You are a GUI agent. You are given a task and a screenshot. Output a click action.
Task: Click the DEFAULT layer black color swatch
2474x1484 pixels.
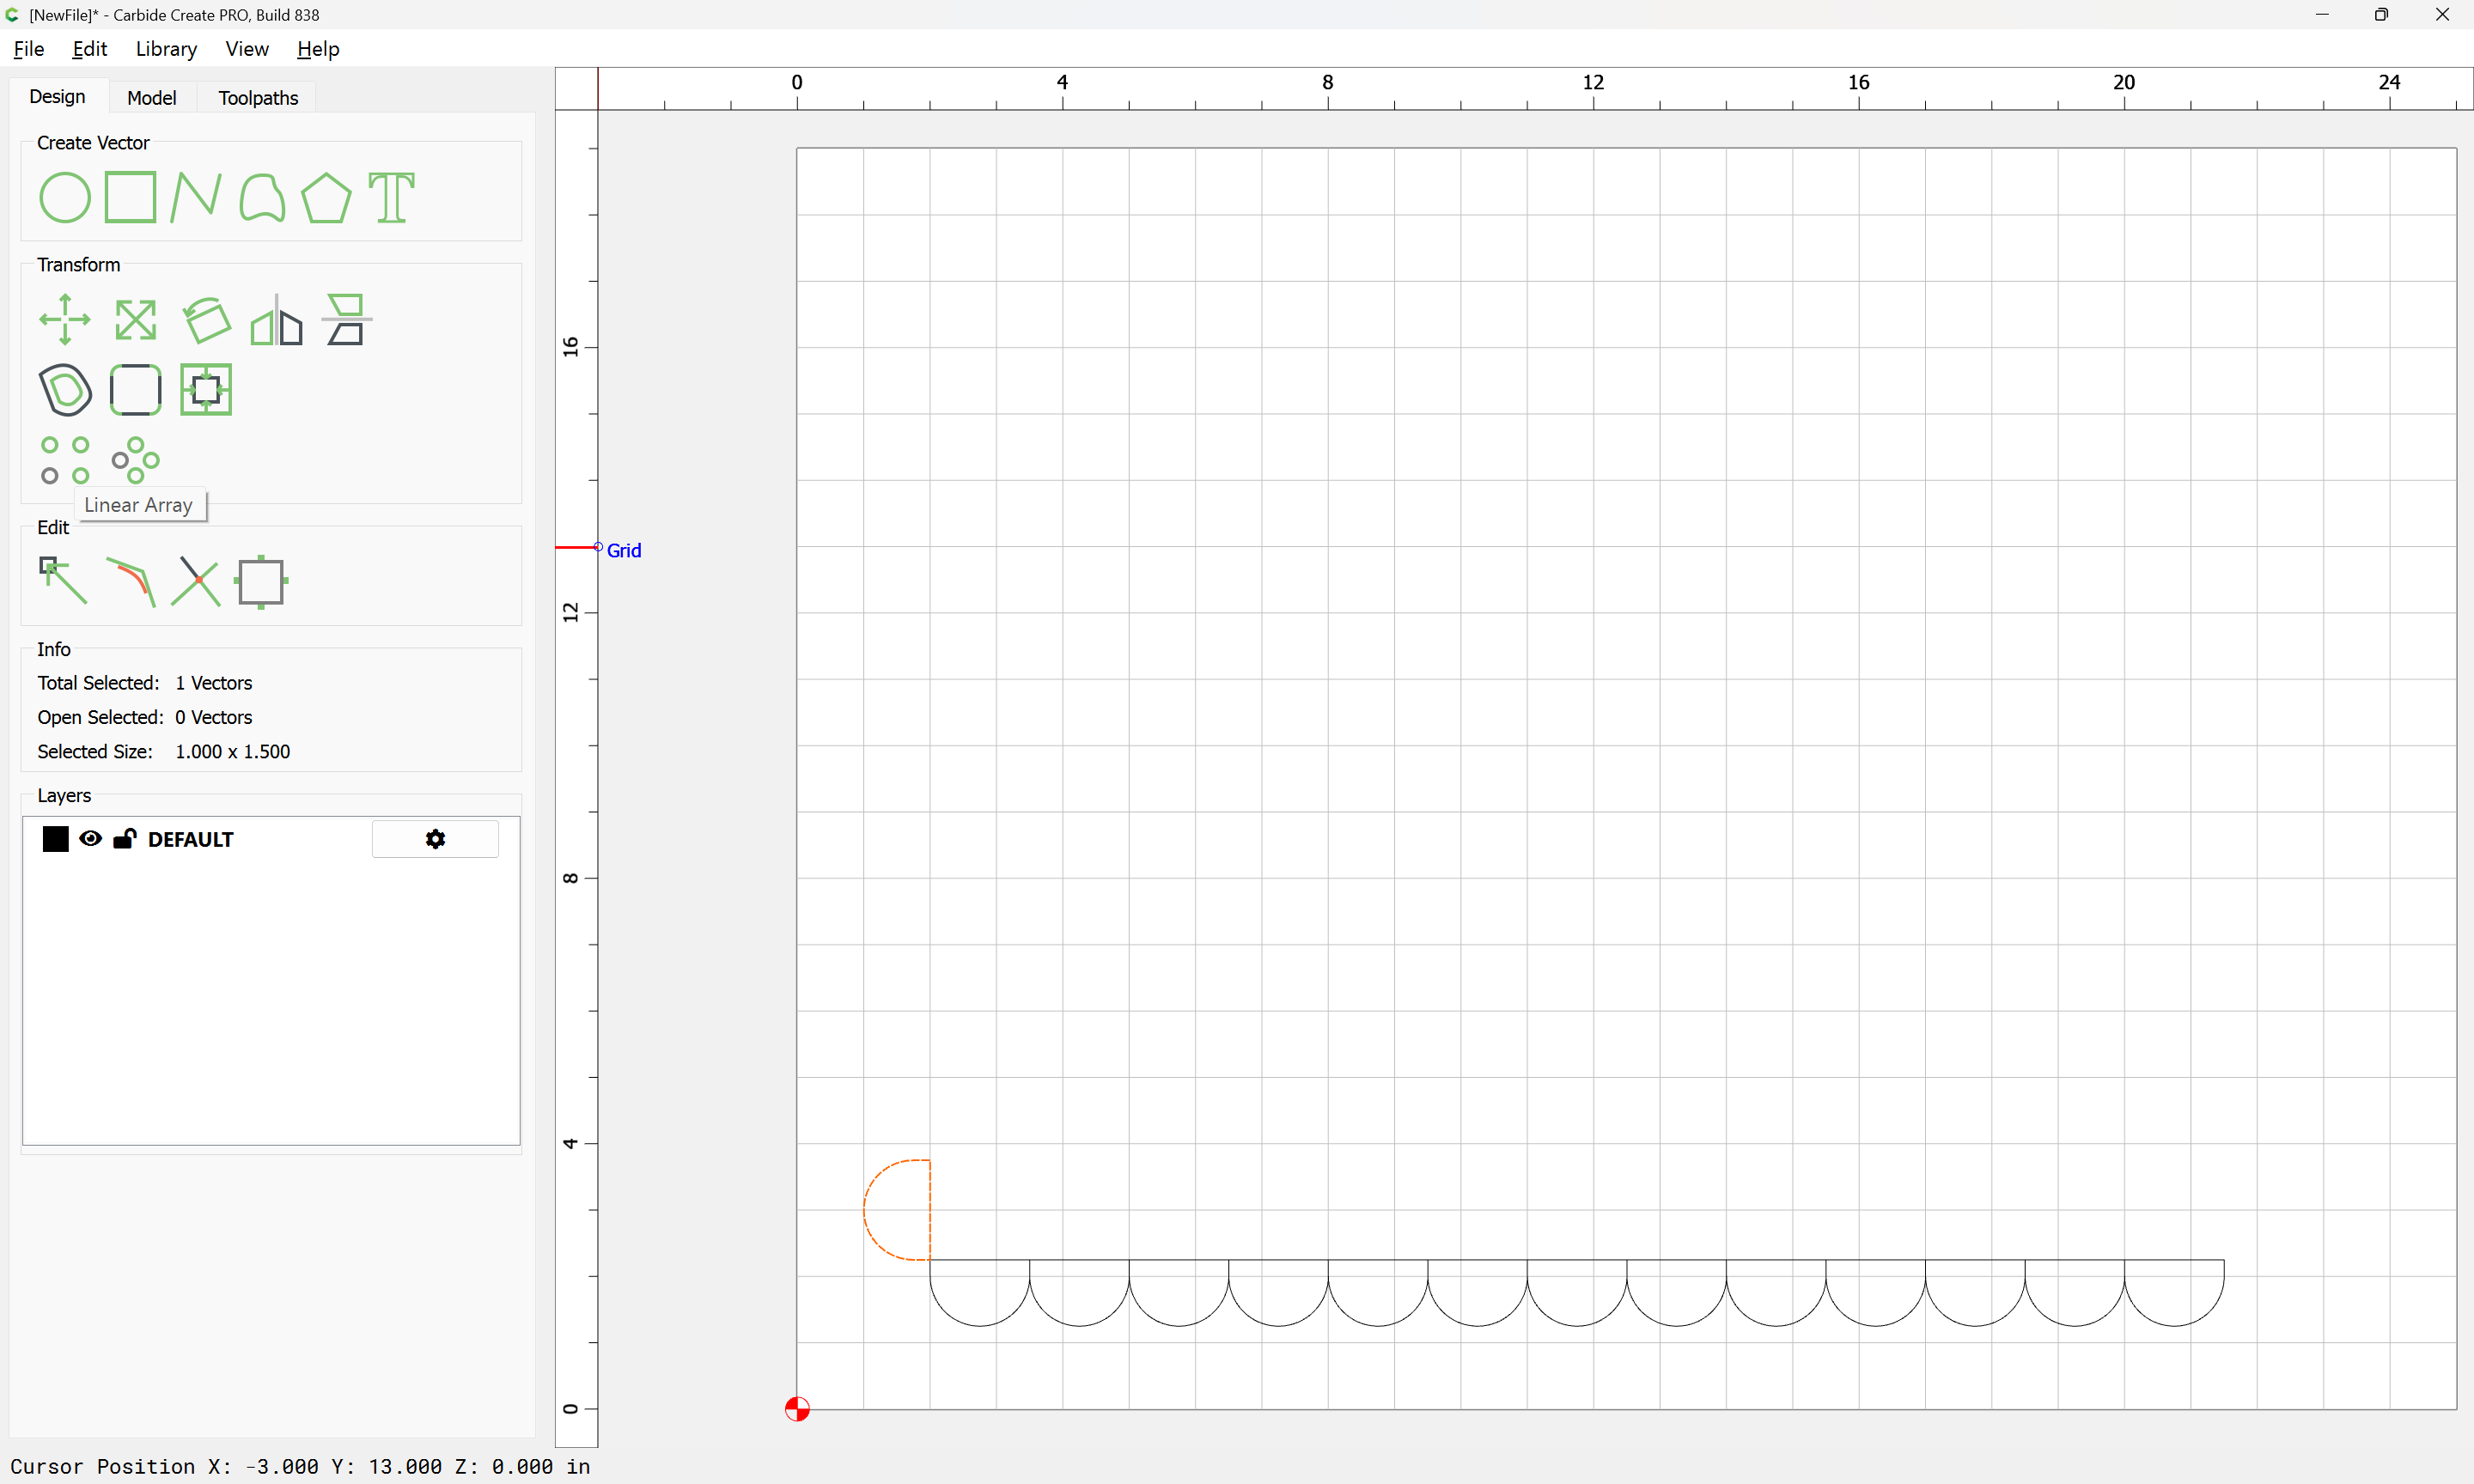[55, 839]
